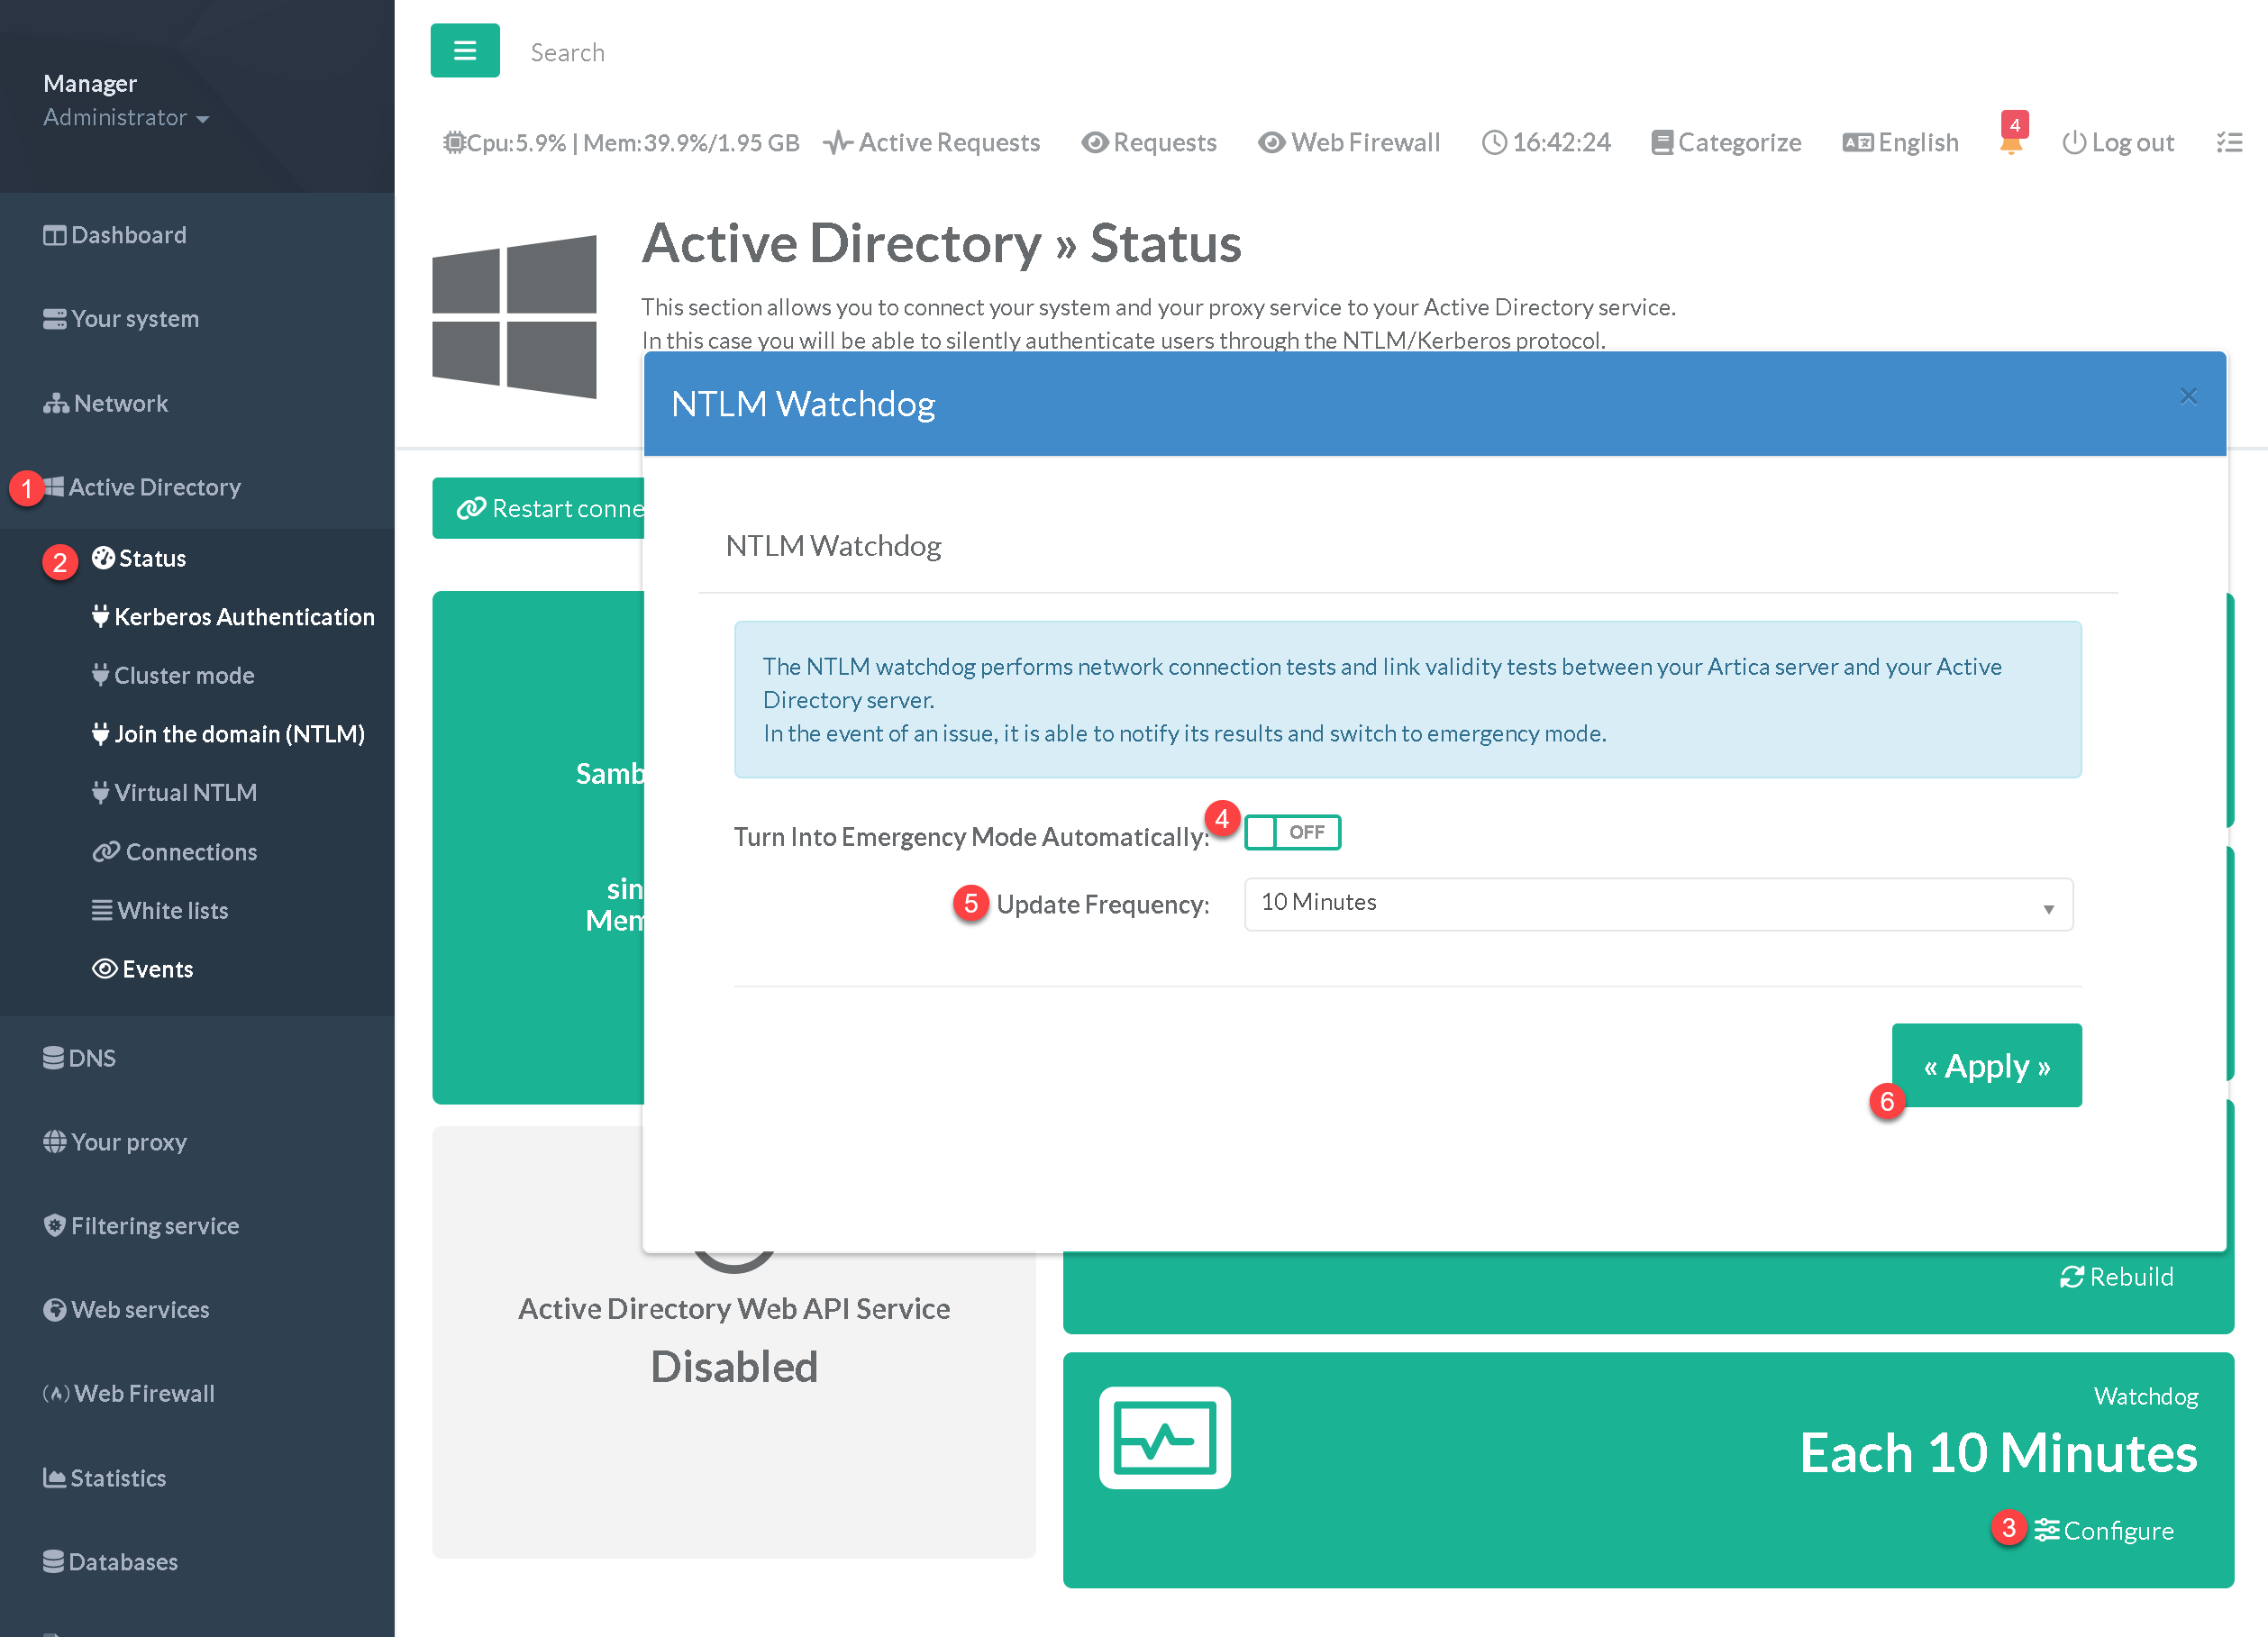Image resolution: width=2268 pixels, height=1637 pixels.
Task: Click the task list icon top right
Action: point(2229,143)
